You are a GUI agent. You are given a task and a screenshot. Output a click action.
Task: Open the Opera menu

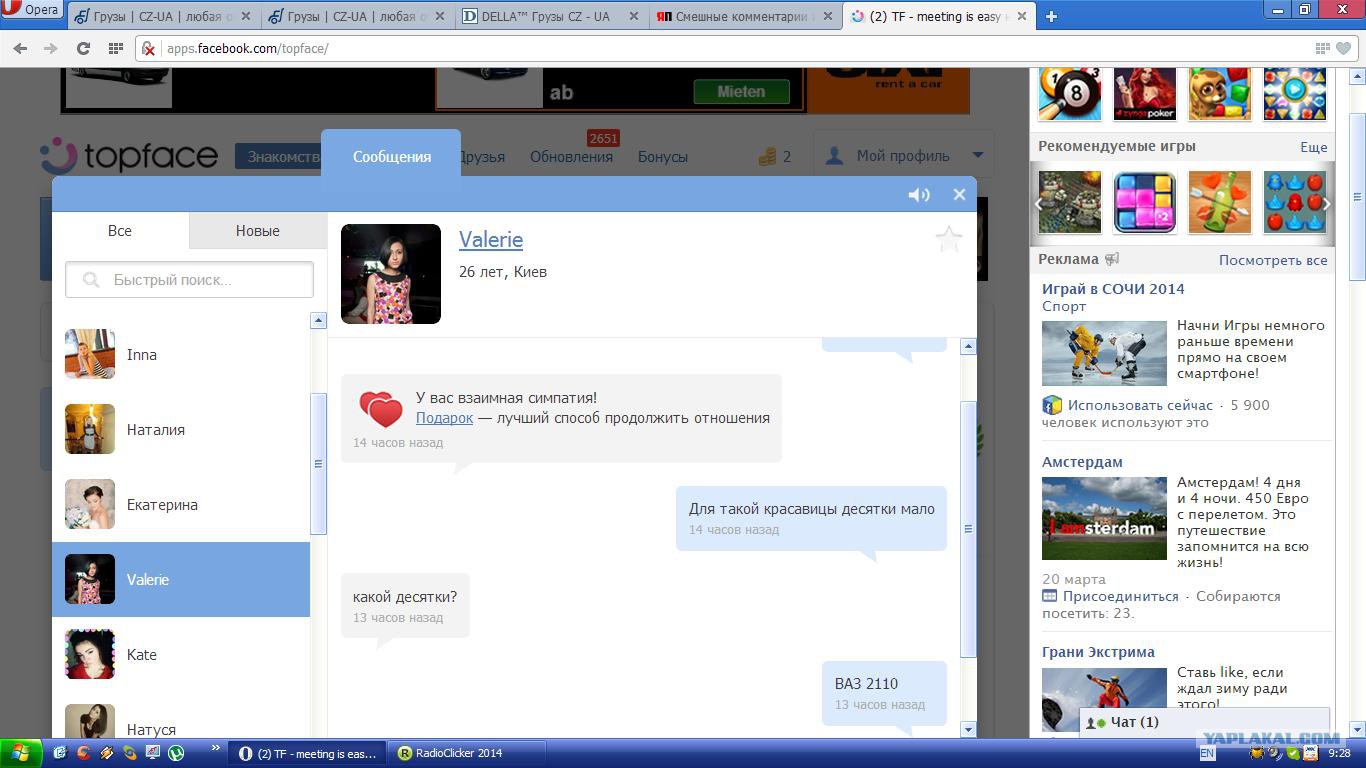pos(32,10)
